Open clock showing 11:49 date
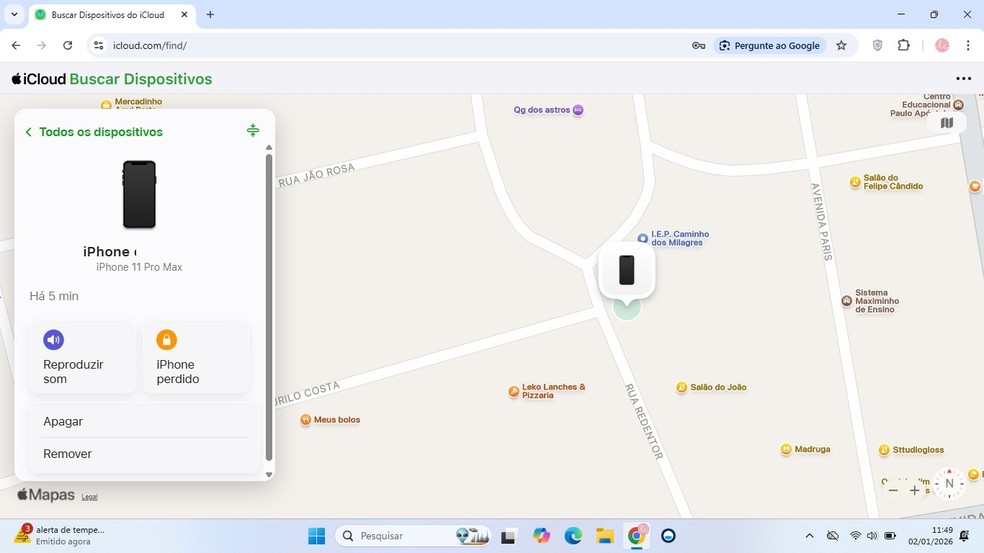This screenshot has width=984, height=553. click(930, 535)
